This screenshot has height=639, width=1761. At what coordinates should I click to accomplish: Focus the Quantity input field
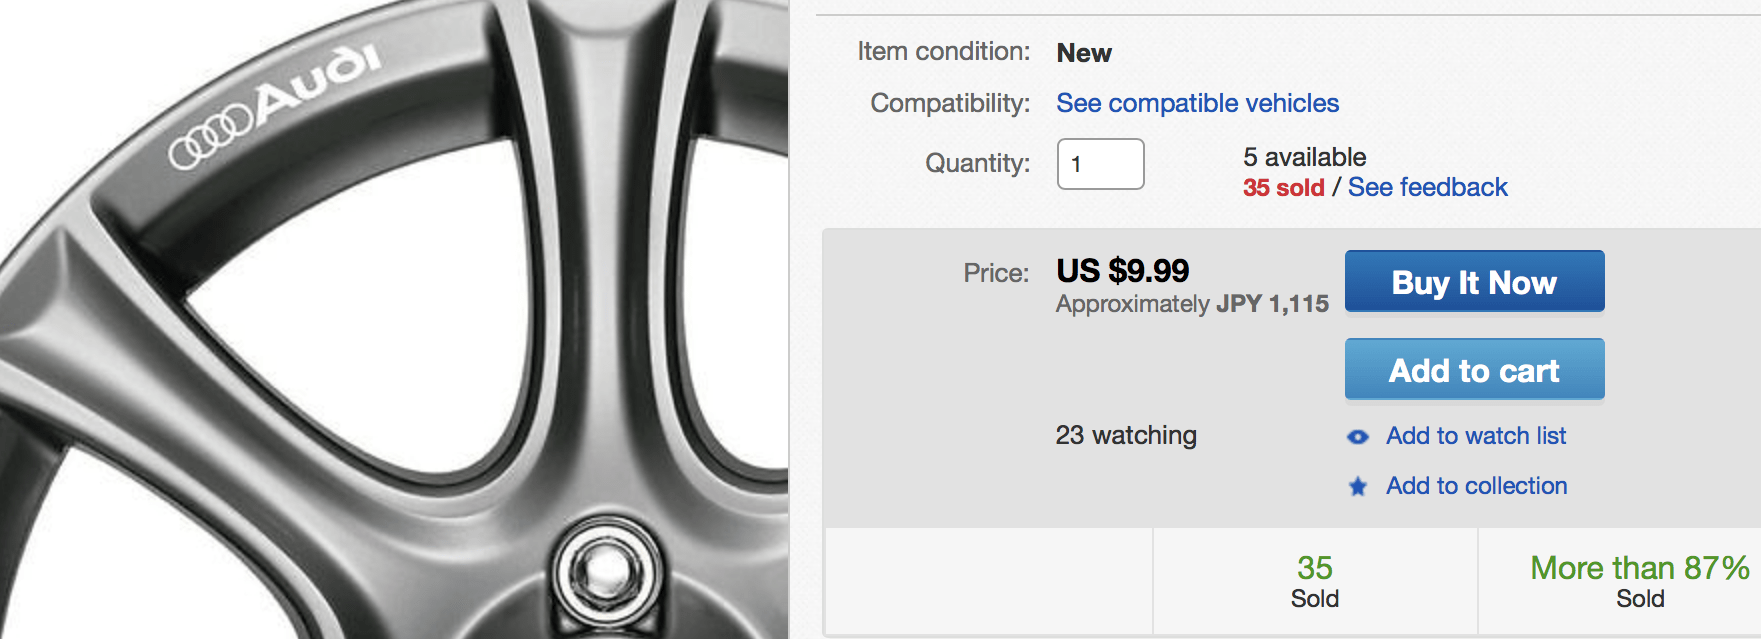click(x=1100, y=164)
